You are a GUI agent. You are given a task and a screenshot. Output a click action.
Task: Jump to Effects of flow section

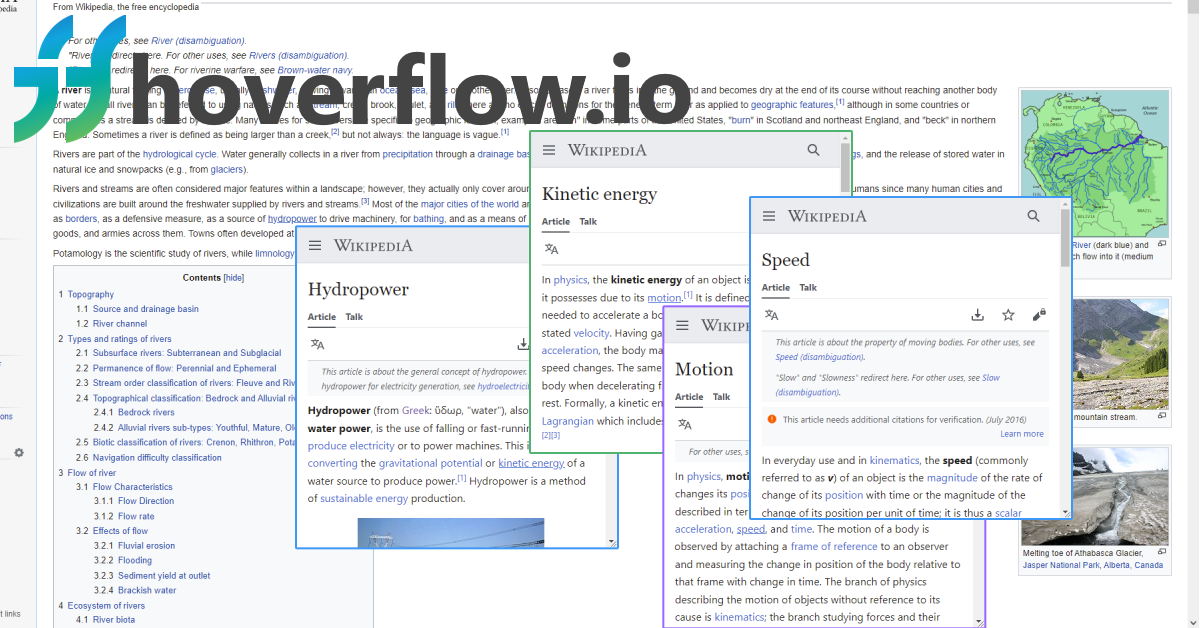click(x=120, y=531)
